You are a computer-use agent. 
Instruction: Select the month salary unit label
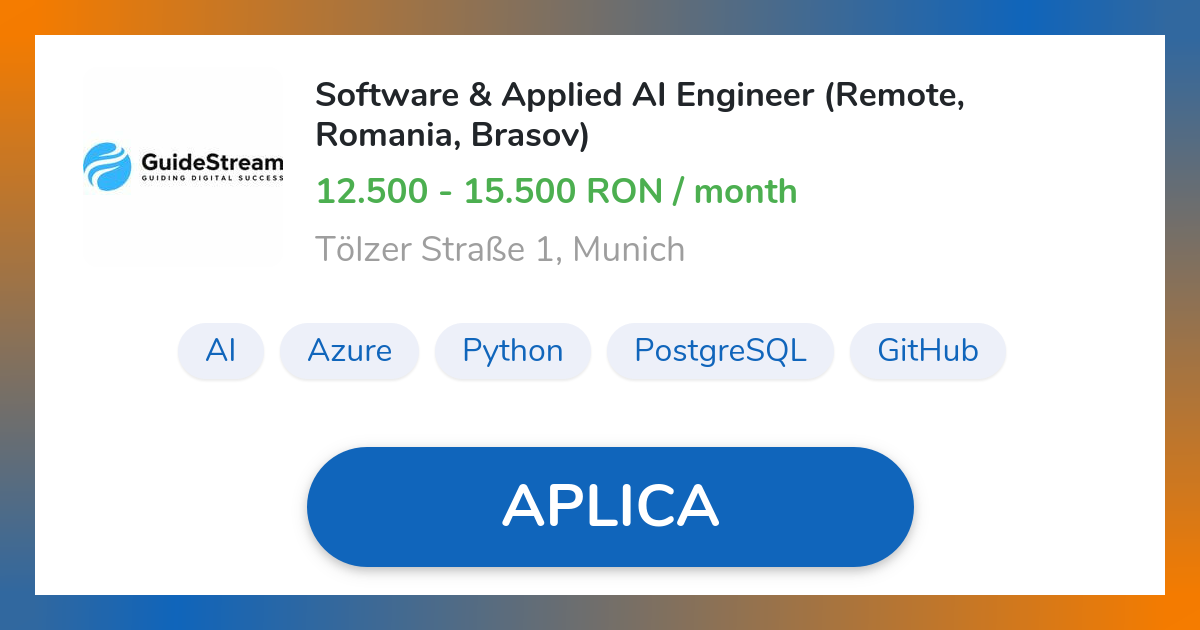(x=747, y=190)
